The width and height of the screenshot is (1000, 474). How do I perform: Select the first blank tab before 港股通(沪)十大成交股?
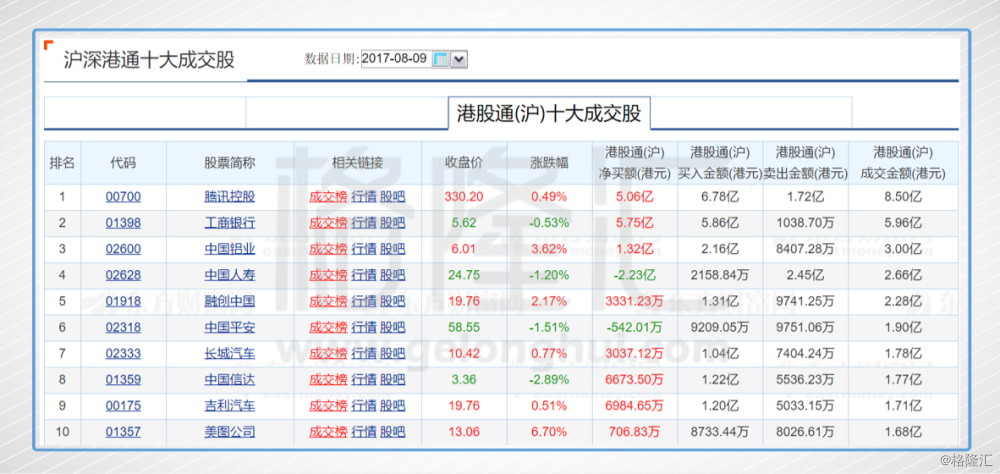145,113
